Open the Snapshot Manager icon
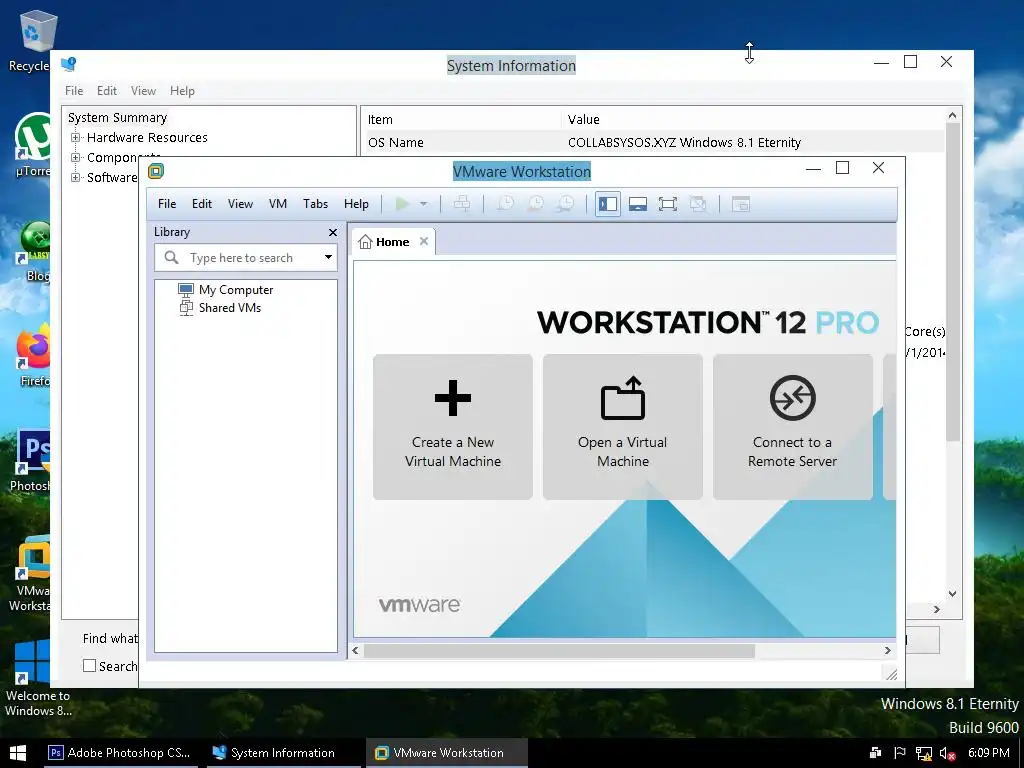 tap(566, 204)
